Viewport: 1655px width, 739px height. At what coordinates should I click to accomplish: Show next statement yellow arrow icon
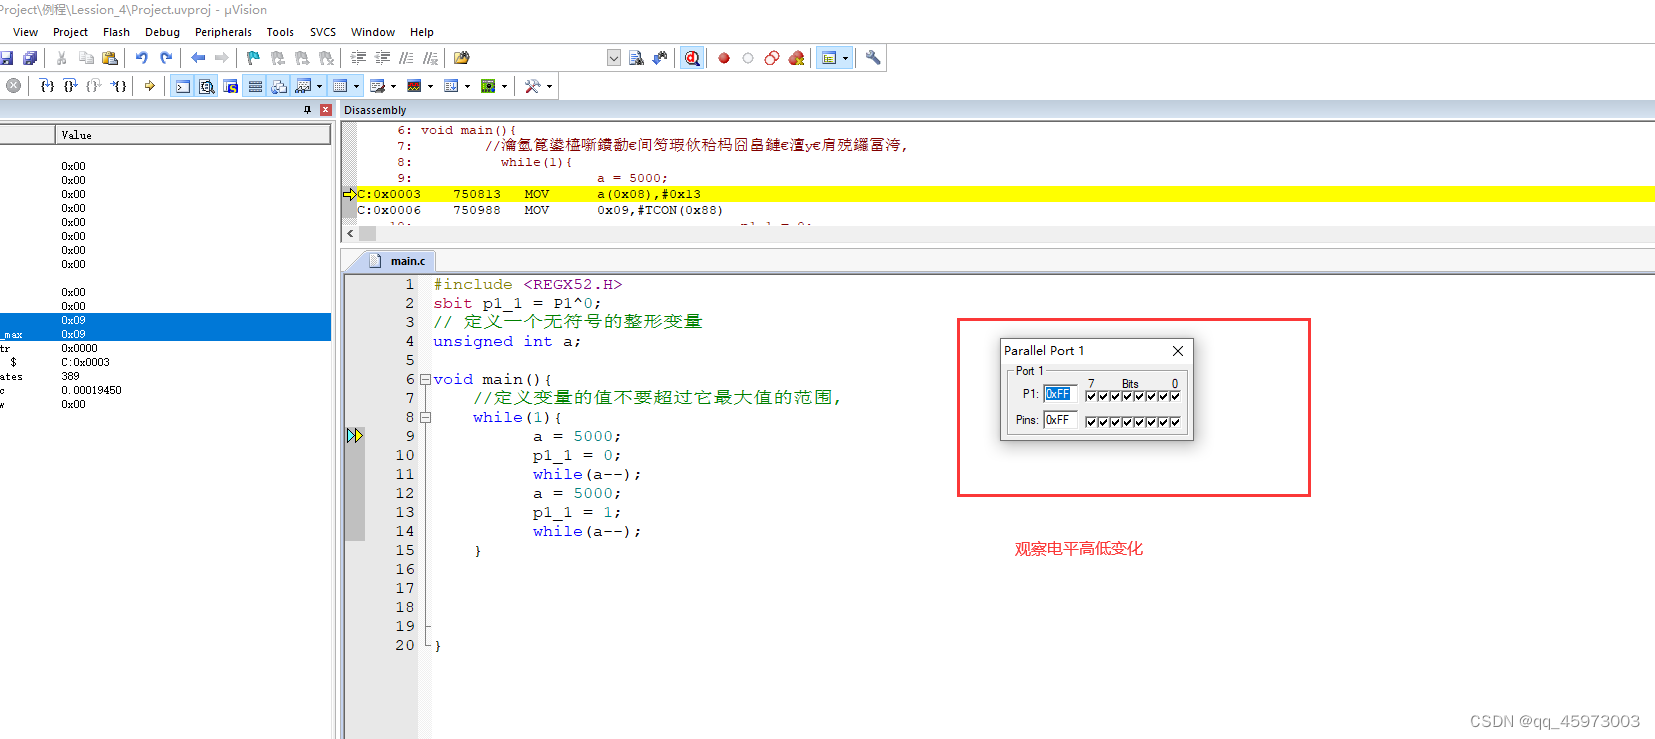tap(150, 86)
